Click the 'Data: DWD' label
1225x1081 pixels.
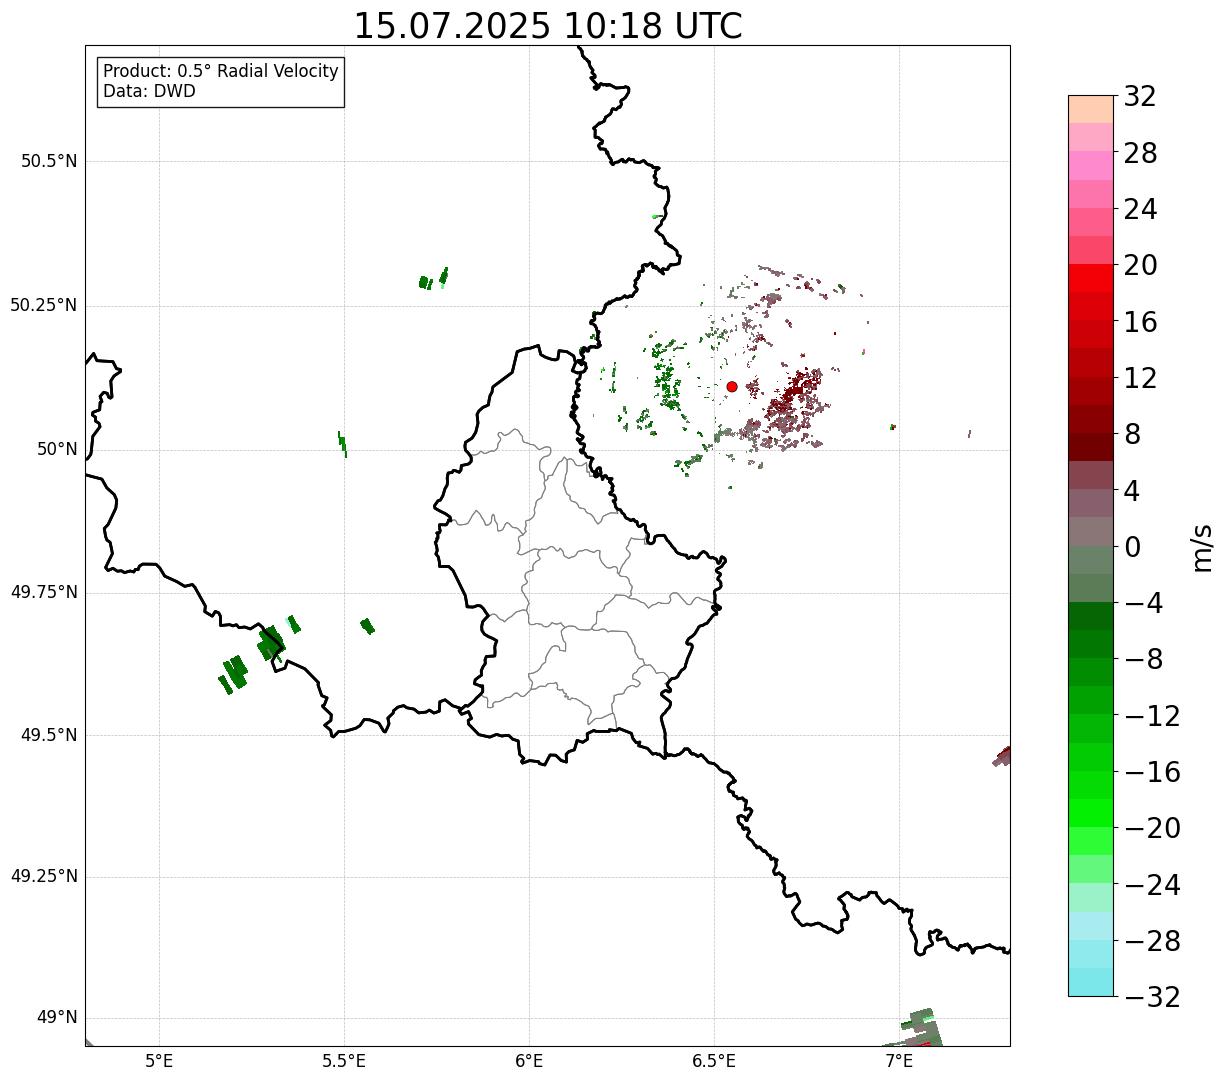pyautogui.click(x=149, y=91)
